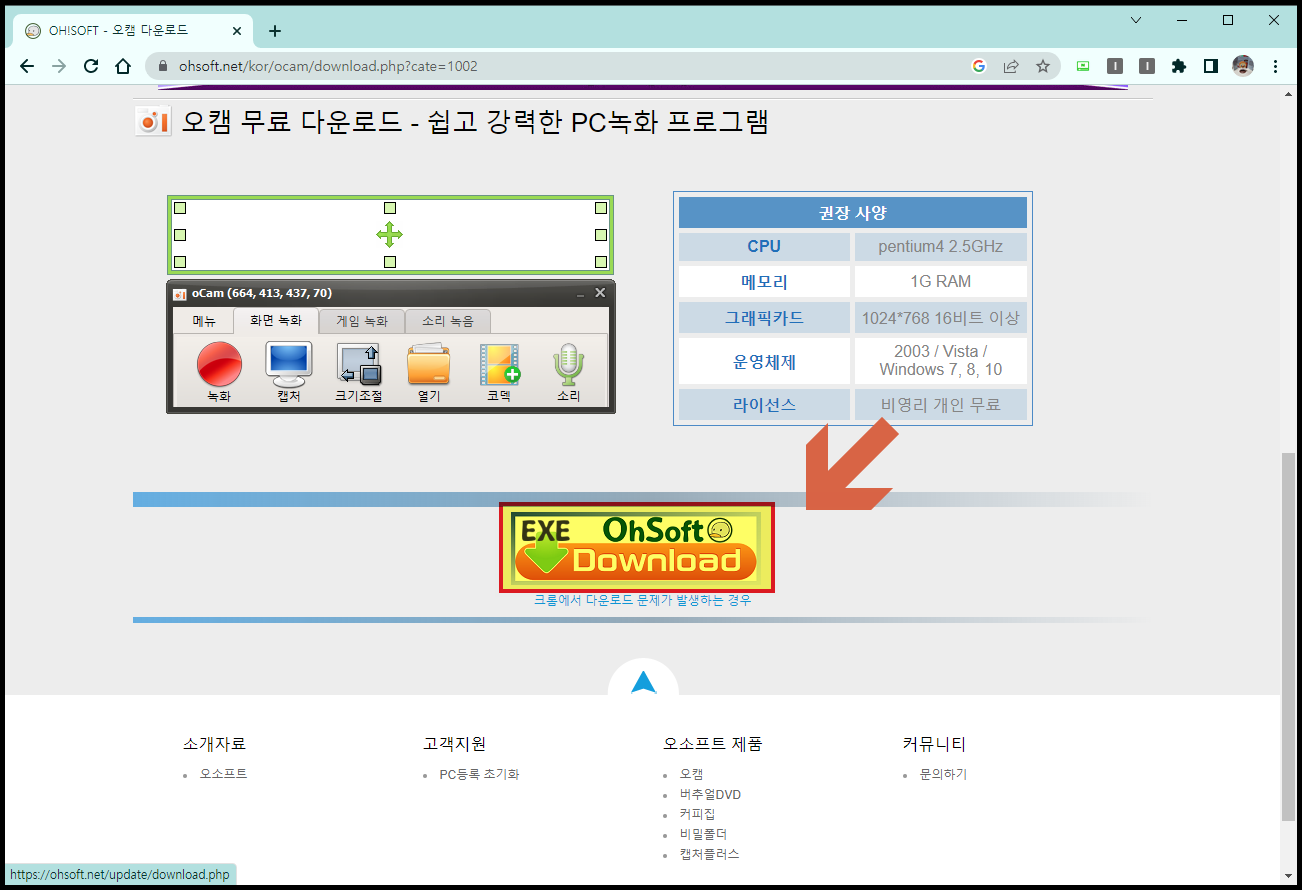Click the green move crosshair icon
The image size is (1302, 890).
pos(389,235)
